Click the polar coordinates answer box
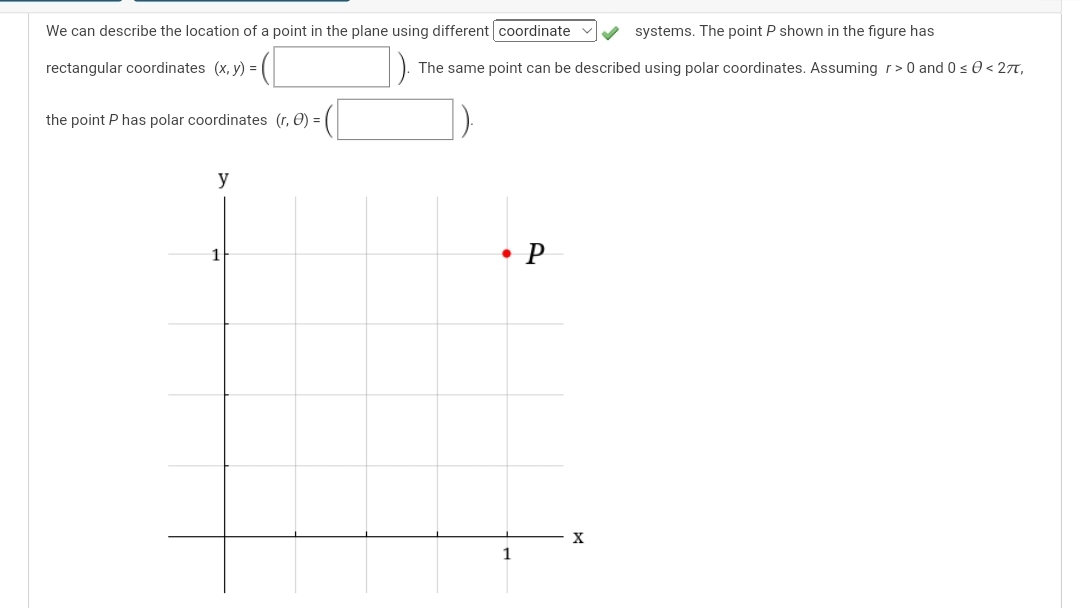1080x608 pixels. coord(394,119)
